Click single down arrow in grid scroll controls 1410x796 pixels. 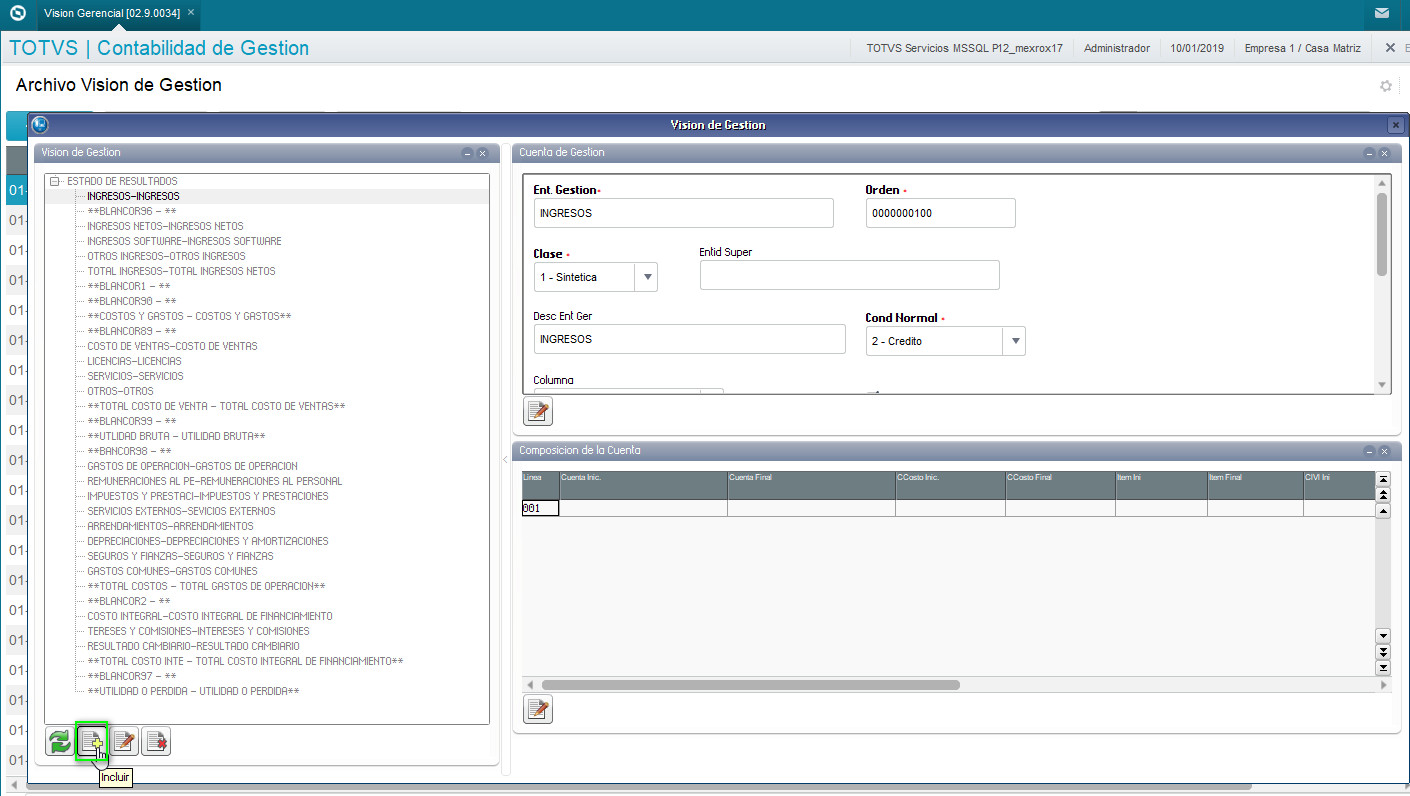point(1384,636)
